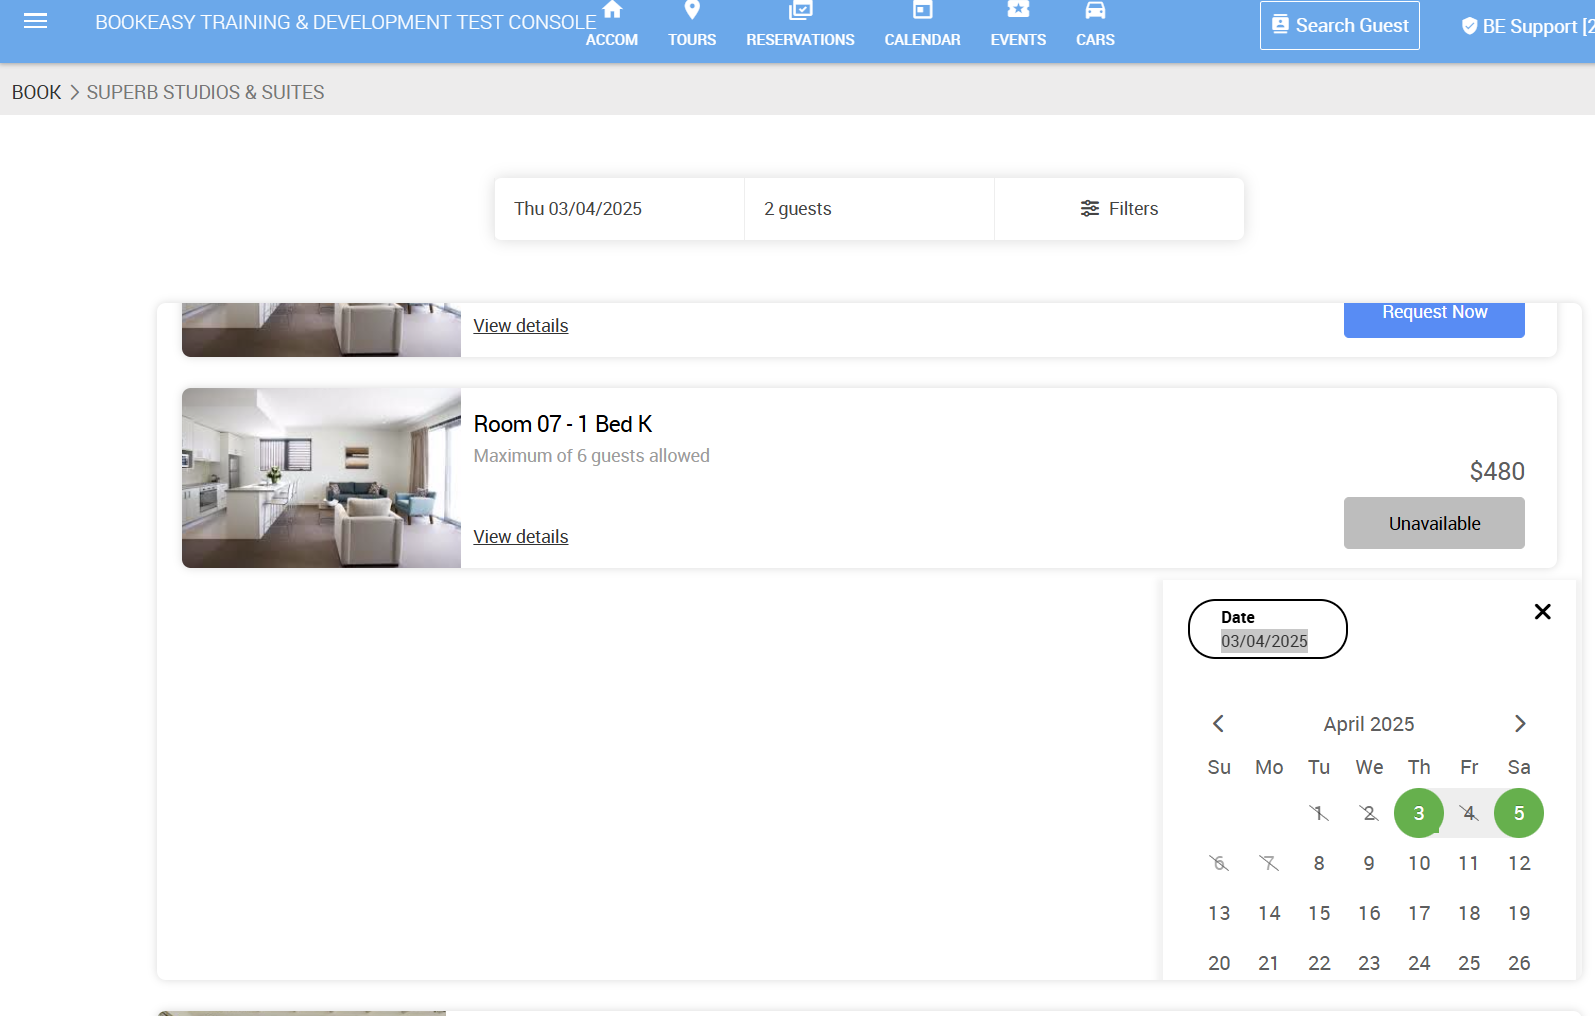The height and width of the screenshot is (1016, 1595).
Task: Click the Date input field 03/04/2025
Action: [1267, 629]
